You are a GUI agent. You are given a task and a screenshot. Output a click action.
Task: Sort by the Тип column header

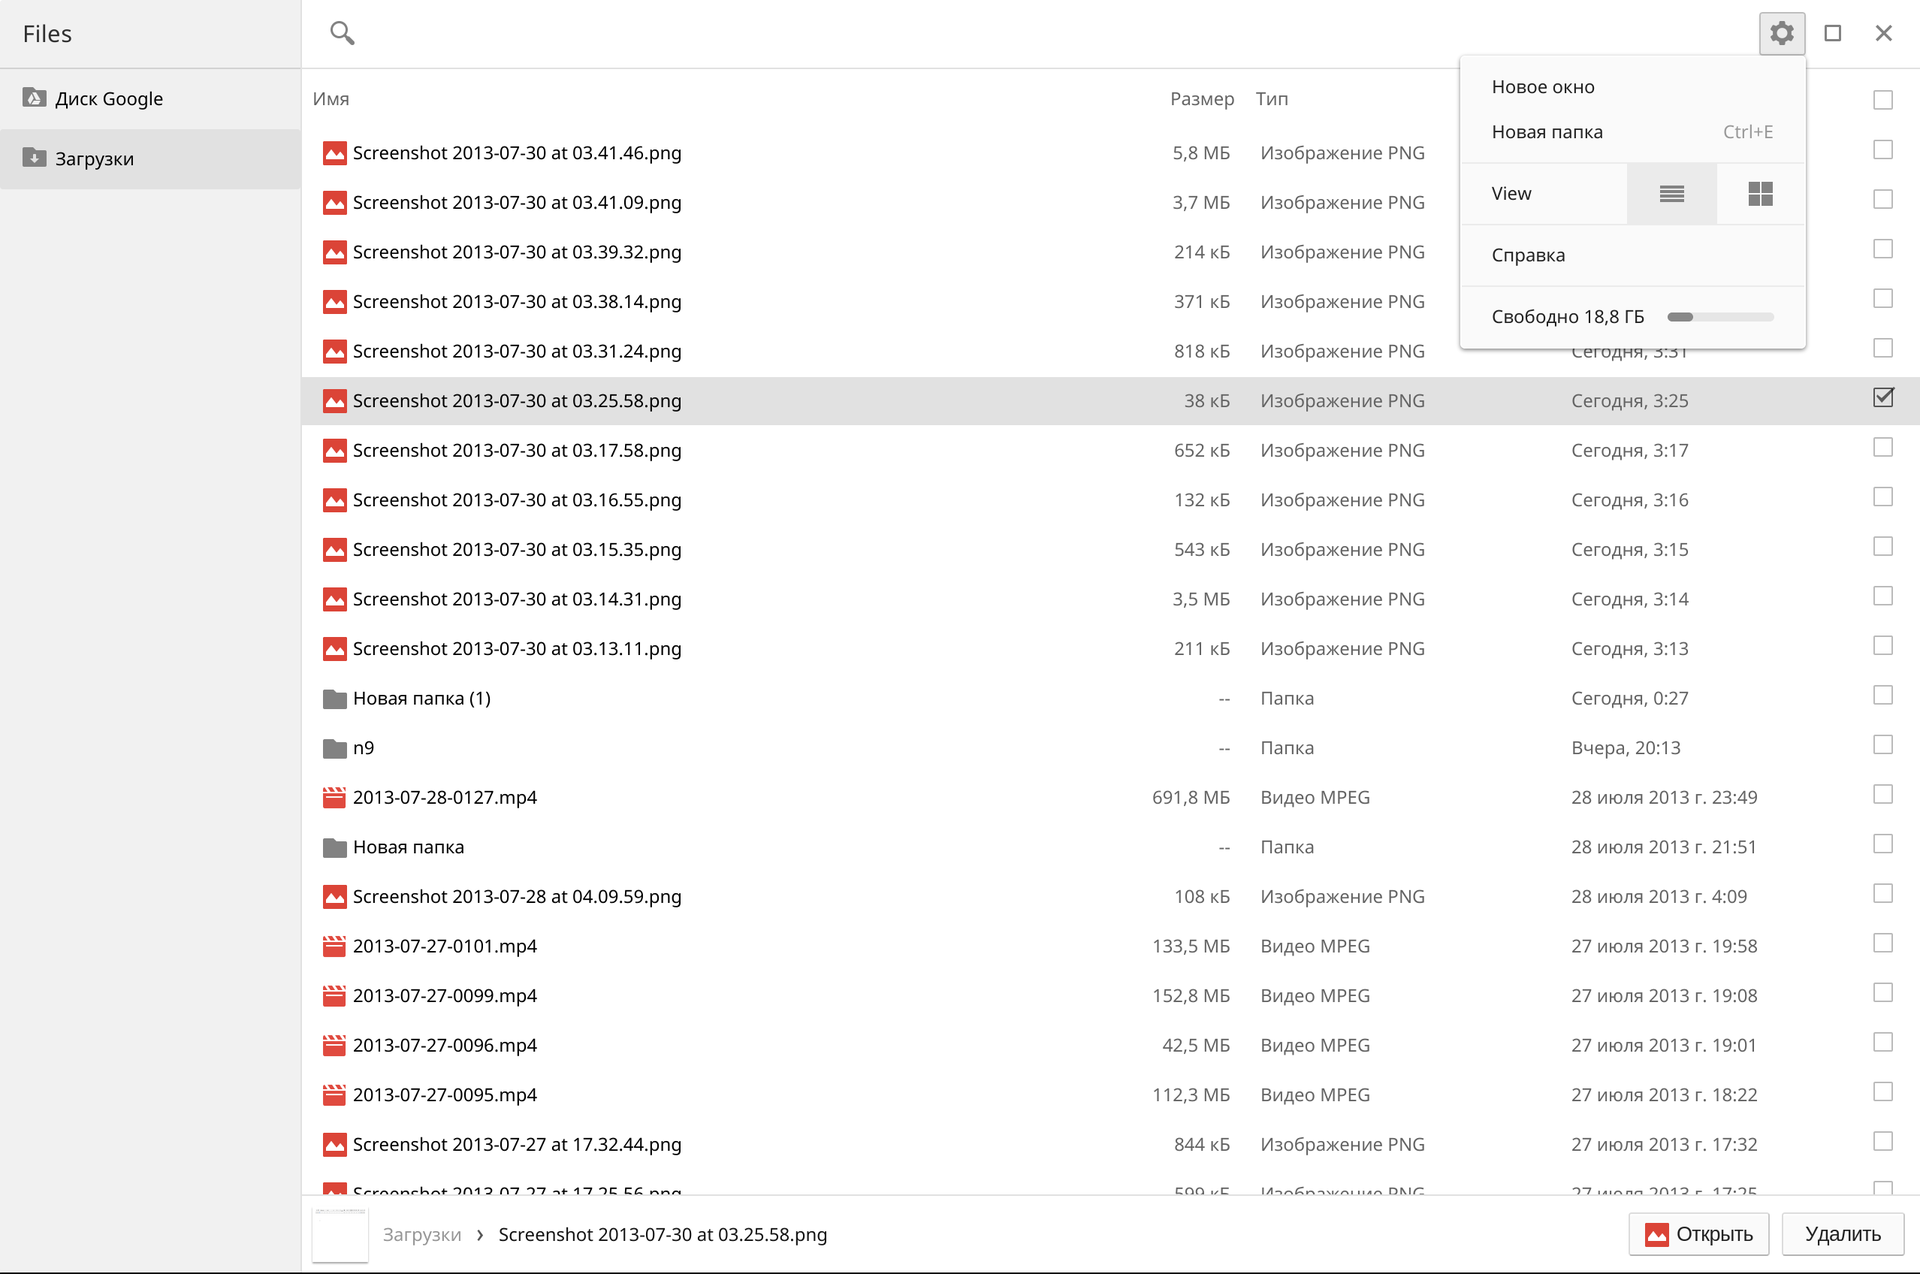(1272, 99)
